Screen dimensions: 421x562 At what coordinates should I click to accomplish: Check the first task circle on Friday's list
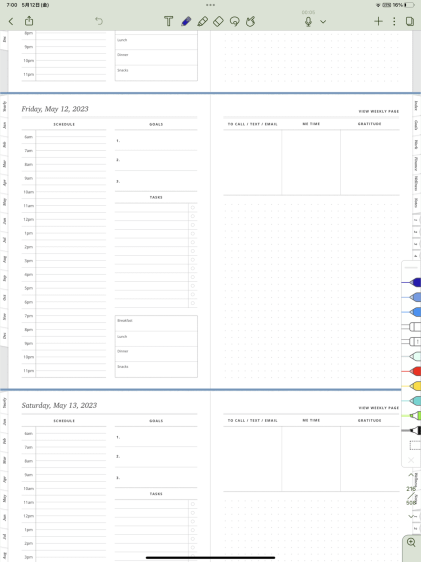click(x=193, y=208)
